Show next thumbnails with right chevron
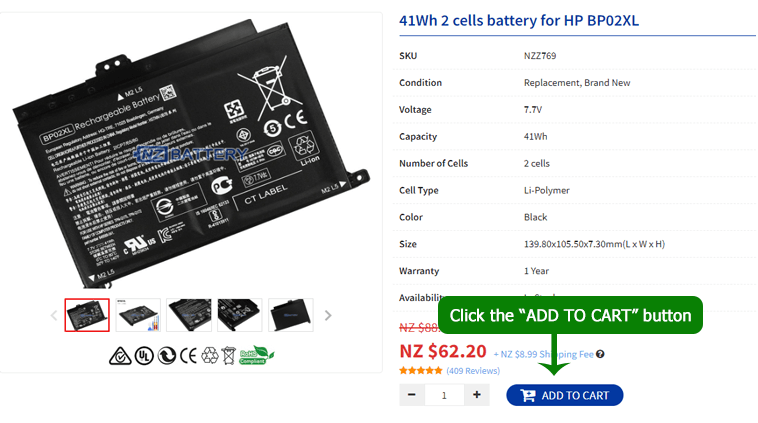 click(328, 316)
